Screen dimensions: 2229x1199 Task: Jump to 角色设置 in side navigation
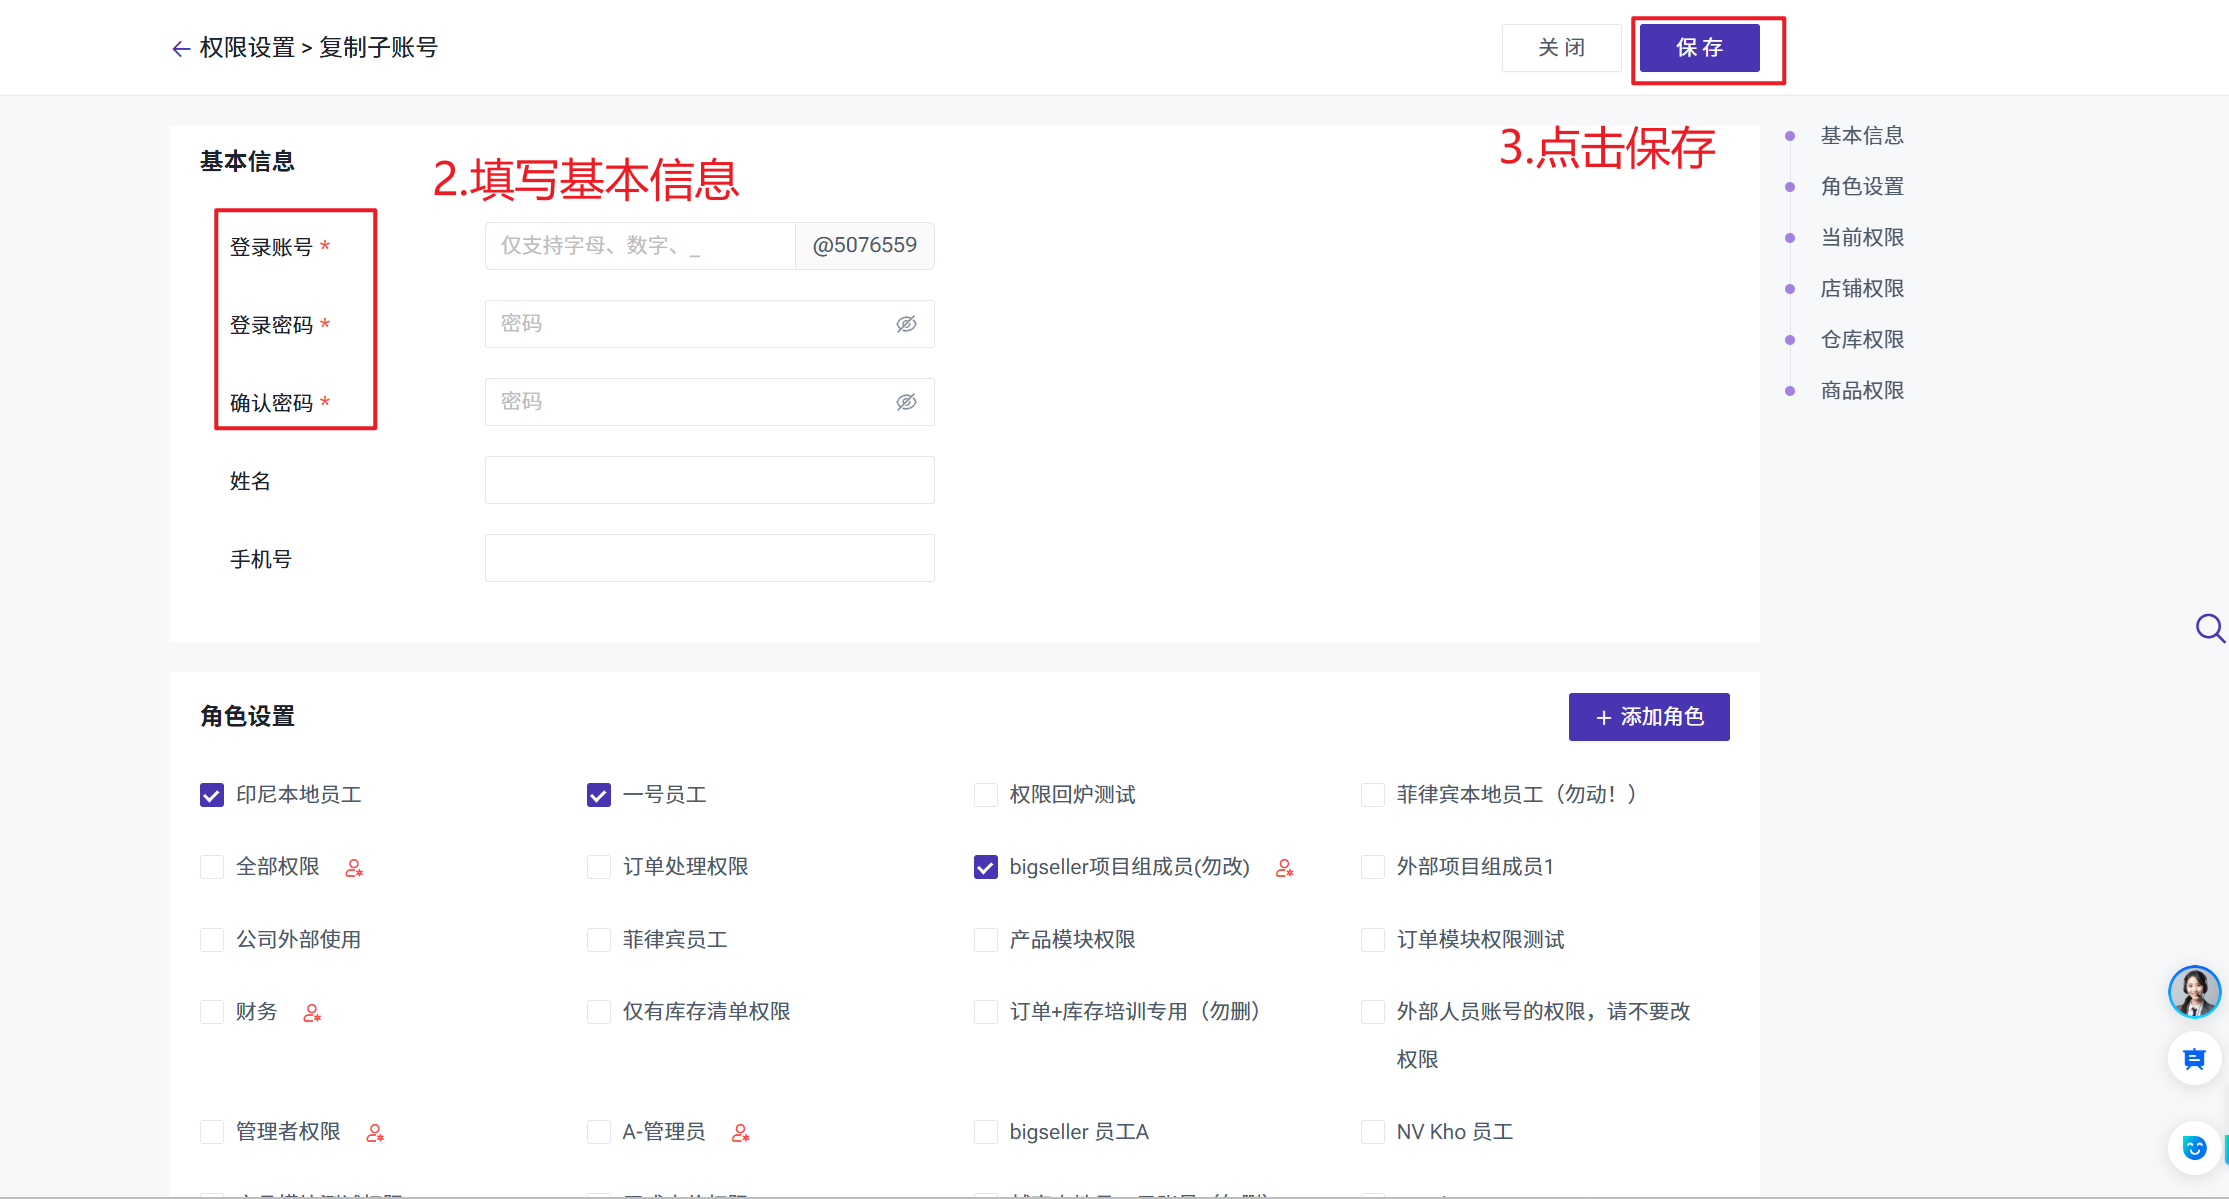click(x=1861, y=186)
